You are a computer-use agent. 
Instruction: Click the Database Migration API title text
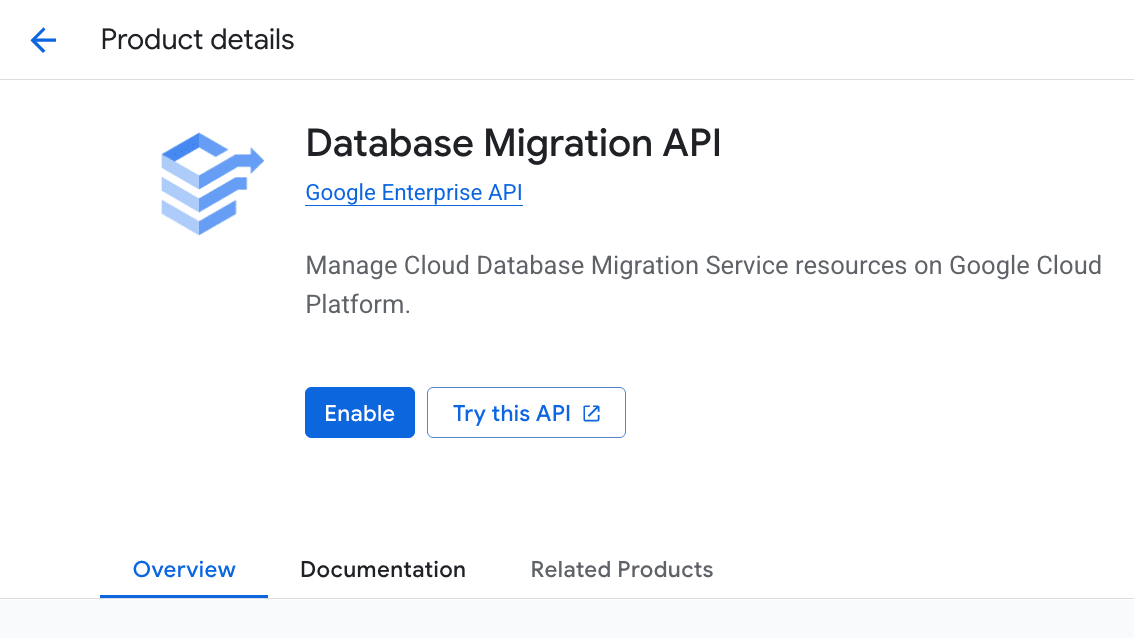tap(513, 143)
